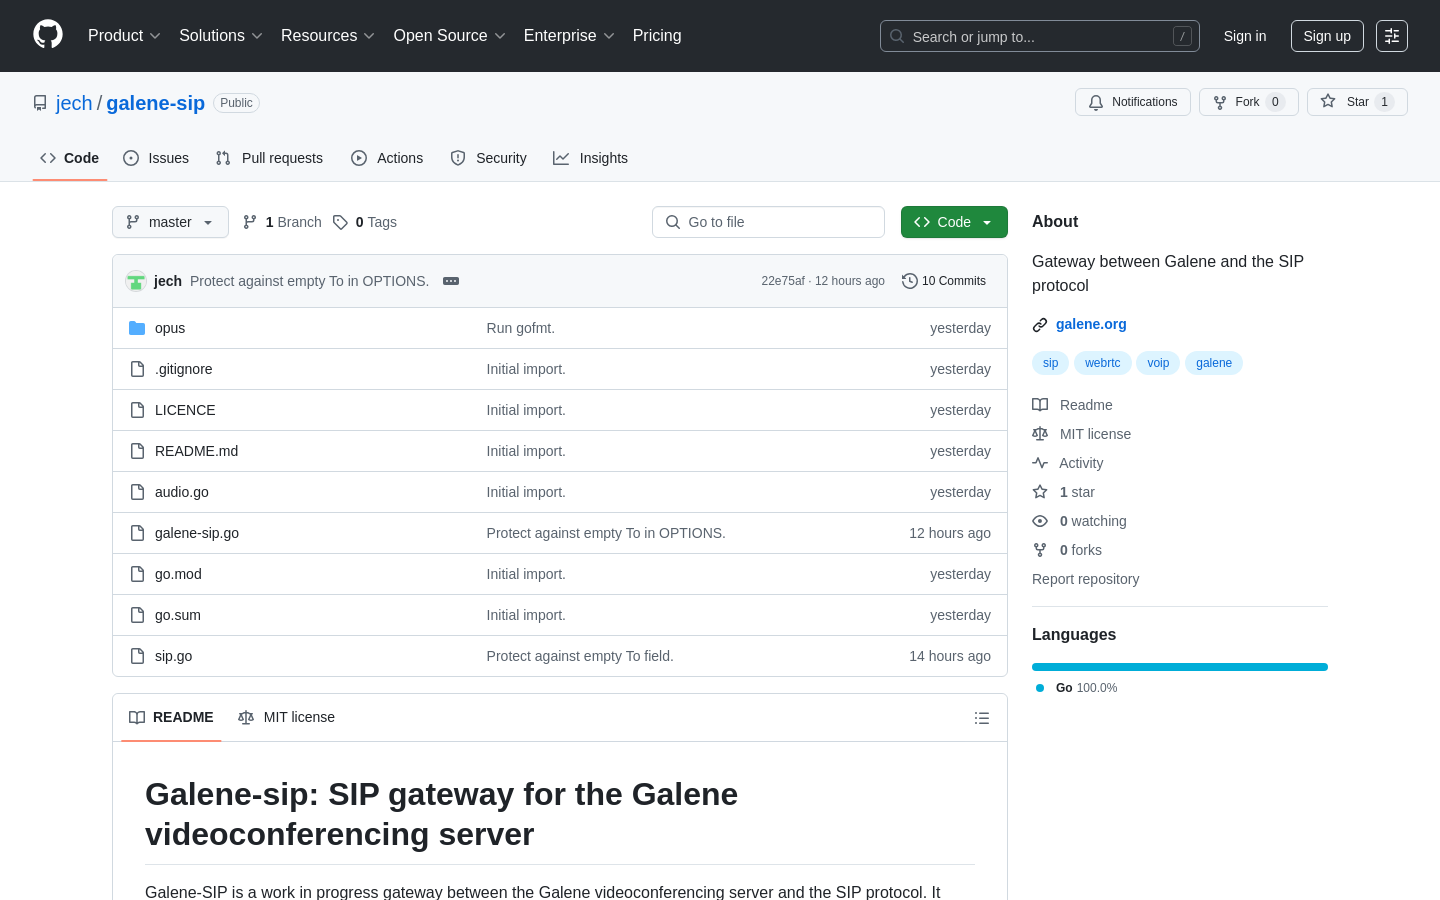Click the Report repository link
The image size is (1440, 900).
1085,579
